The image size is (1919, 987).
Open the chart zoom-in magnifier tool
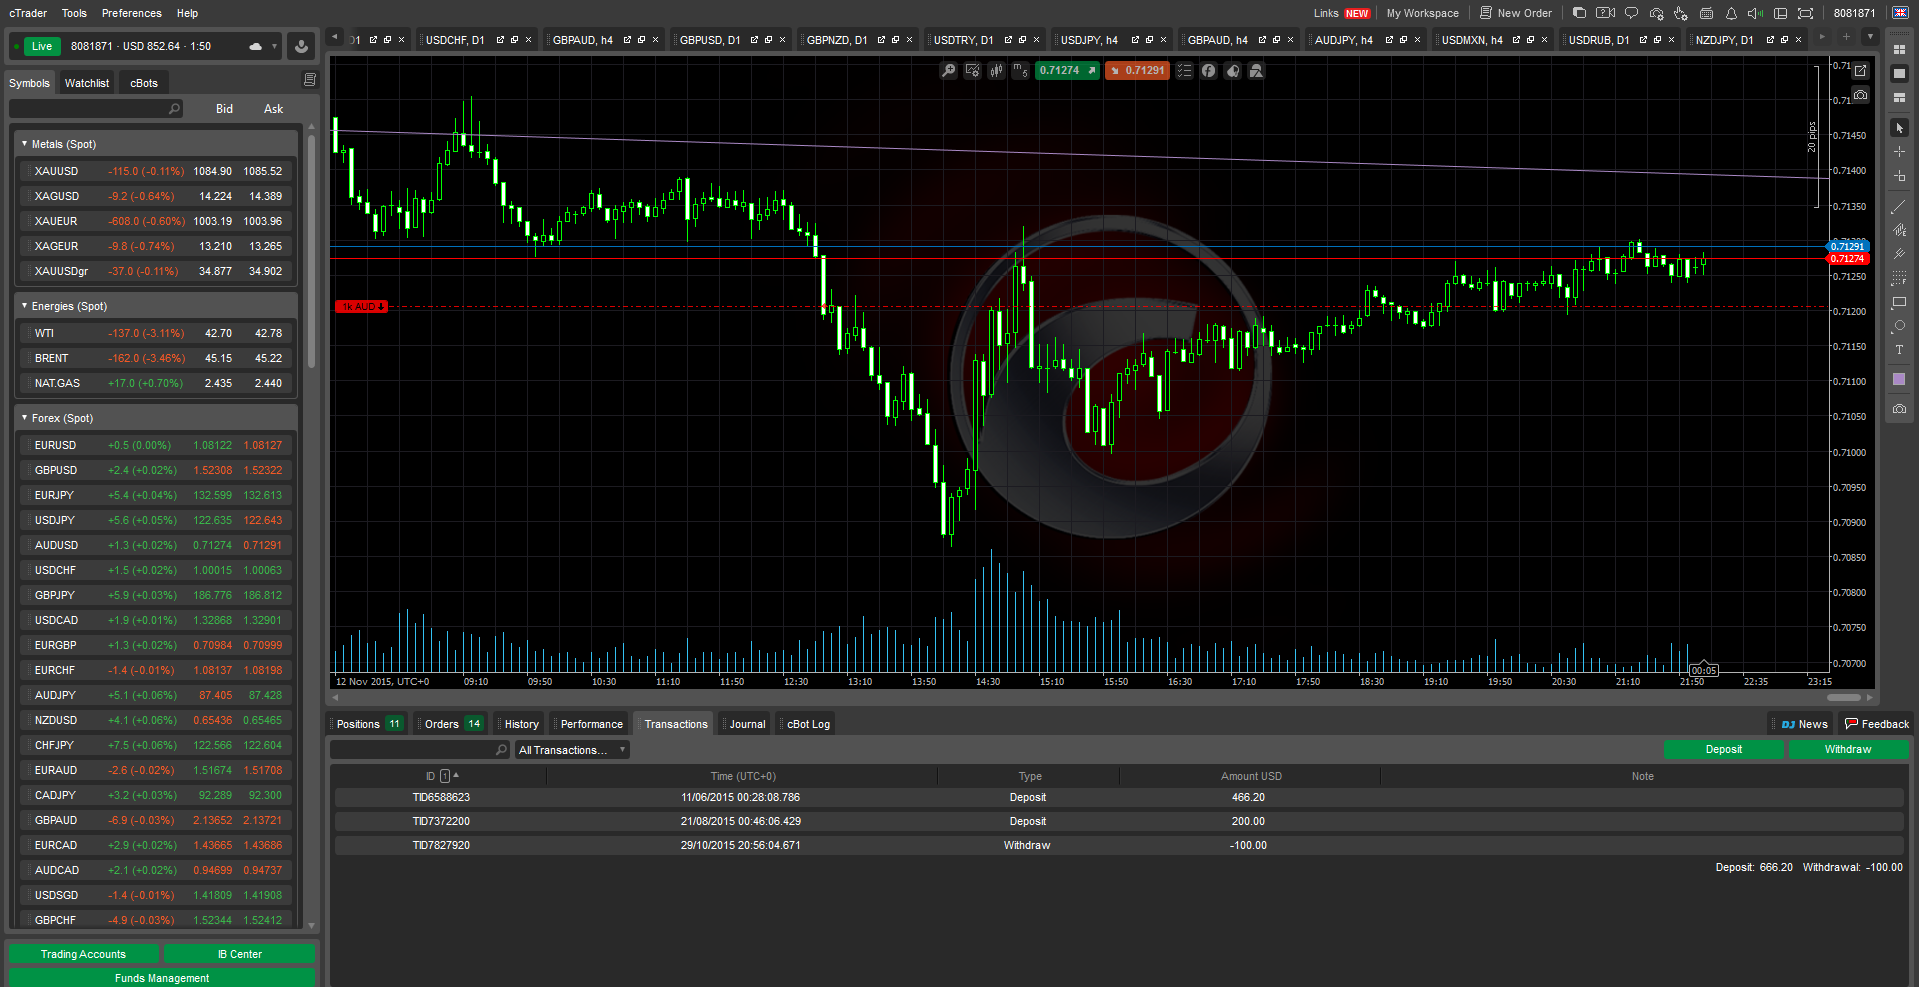click(948, 71)
